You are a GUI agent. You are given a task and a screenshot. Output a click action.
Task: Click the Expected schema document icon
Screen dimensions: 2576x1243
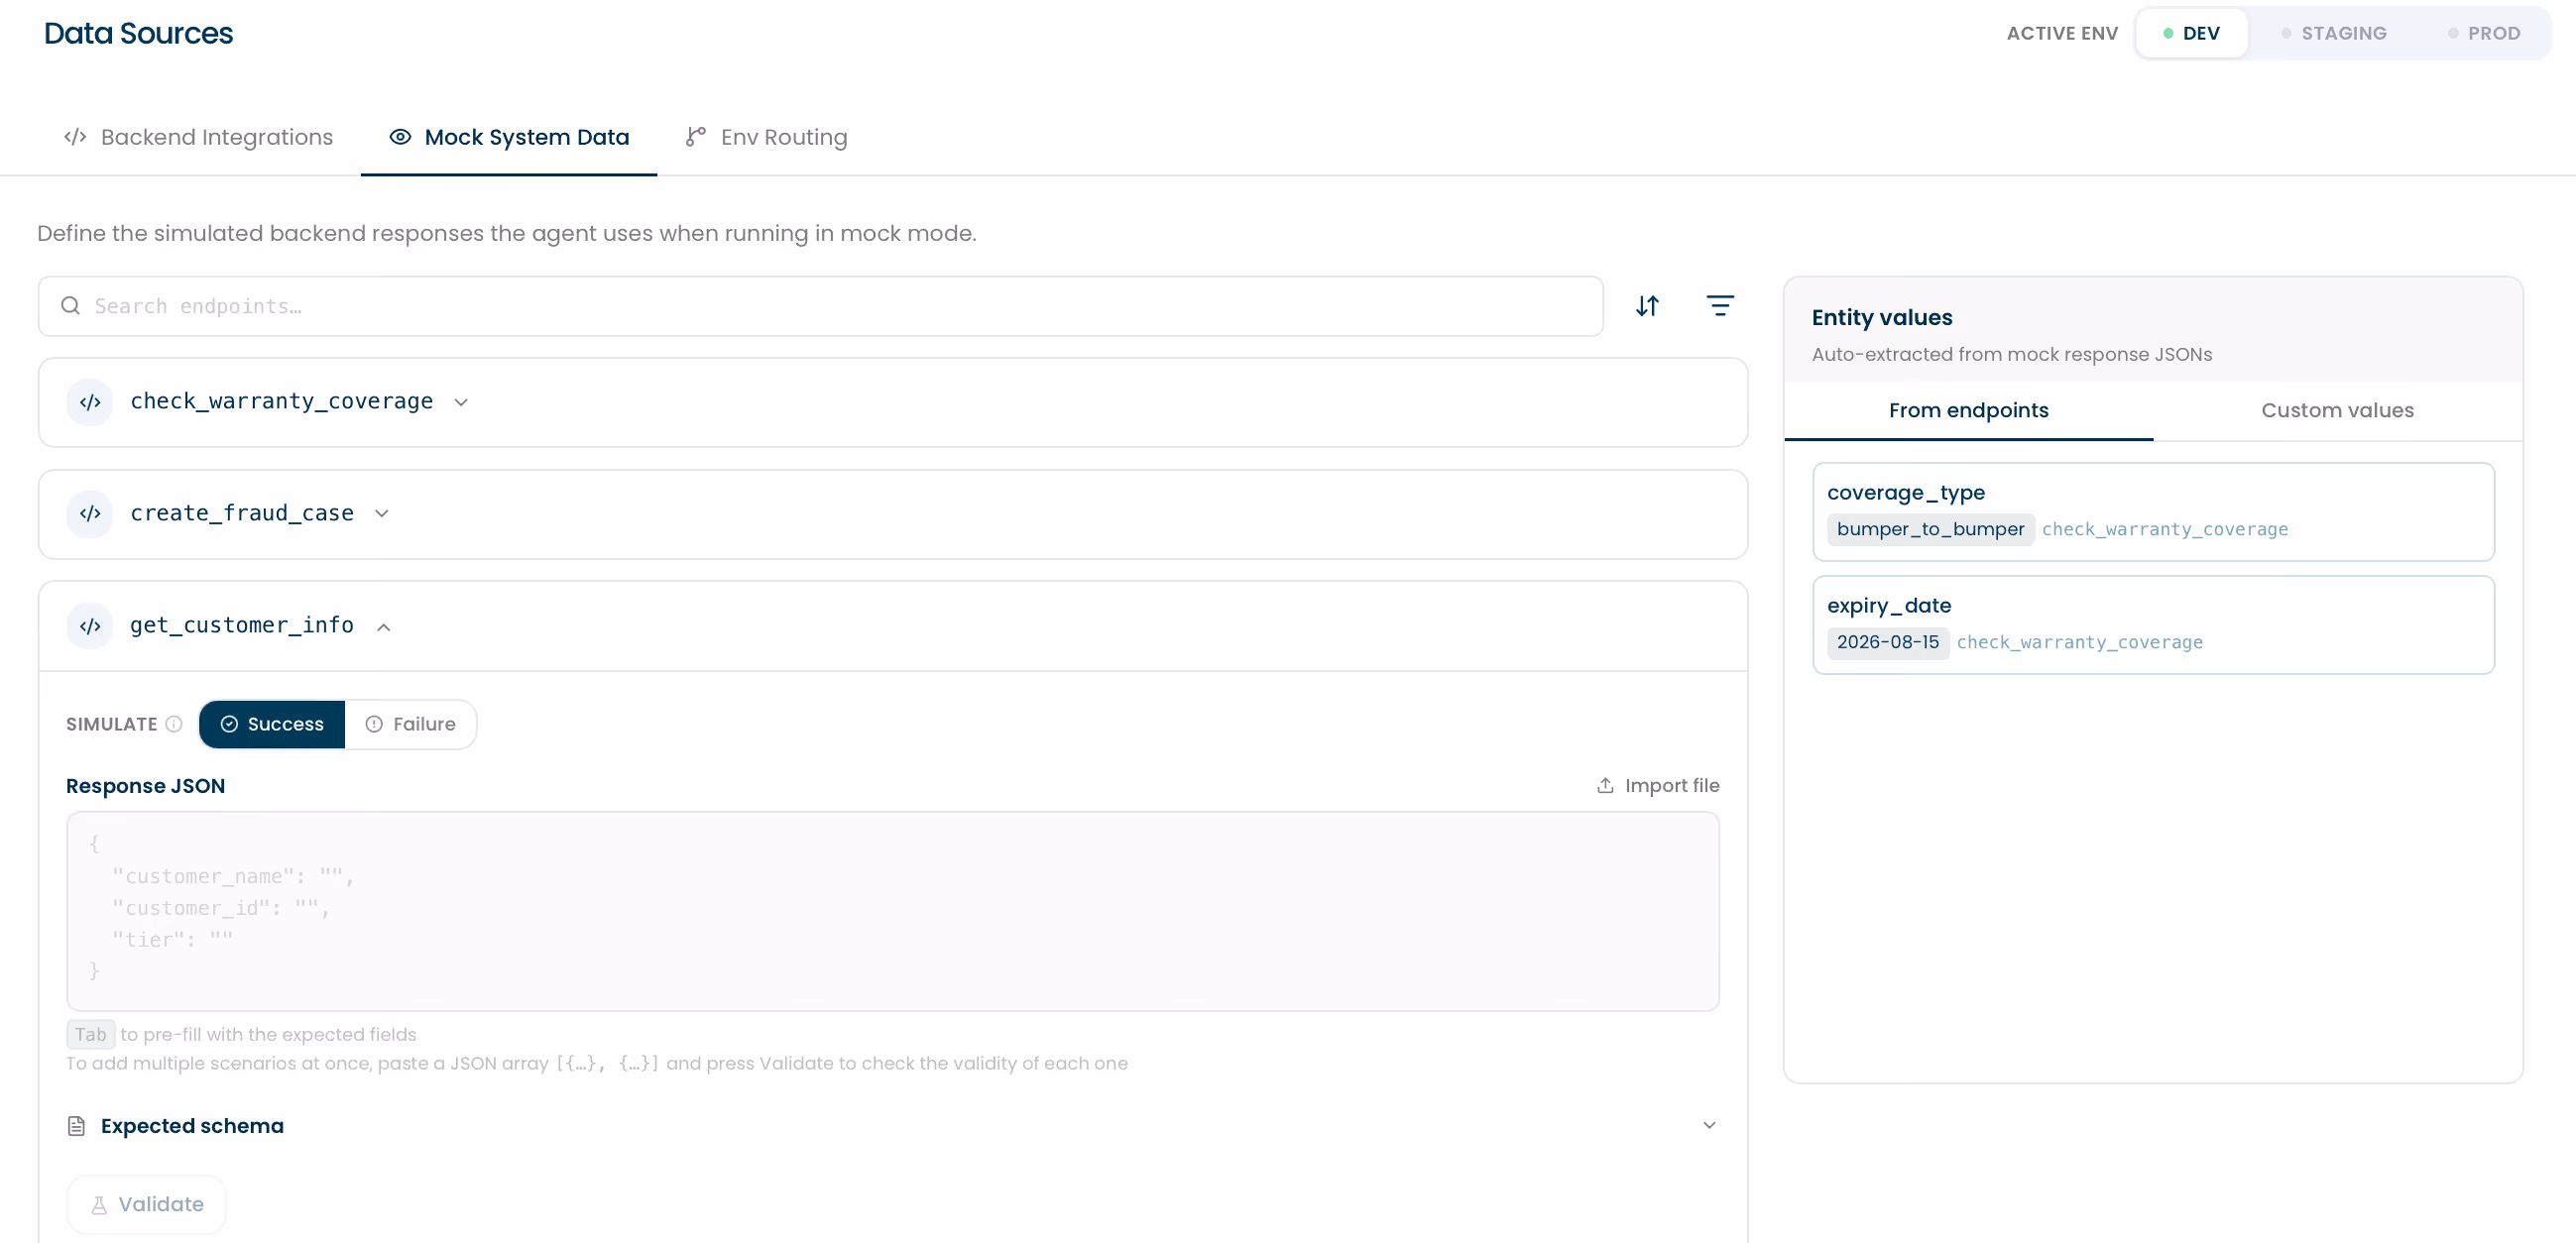point(76,1126)
